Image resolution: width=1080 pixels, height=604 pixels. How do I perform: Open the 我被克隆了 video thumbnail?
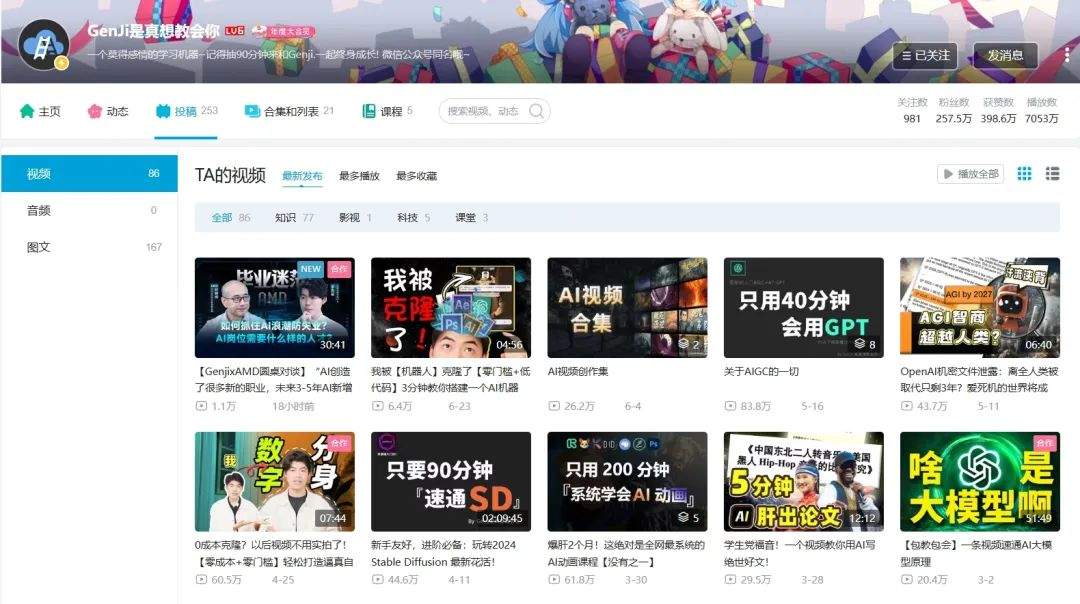point(450,307)
